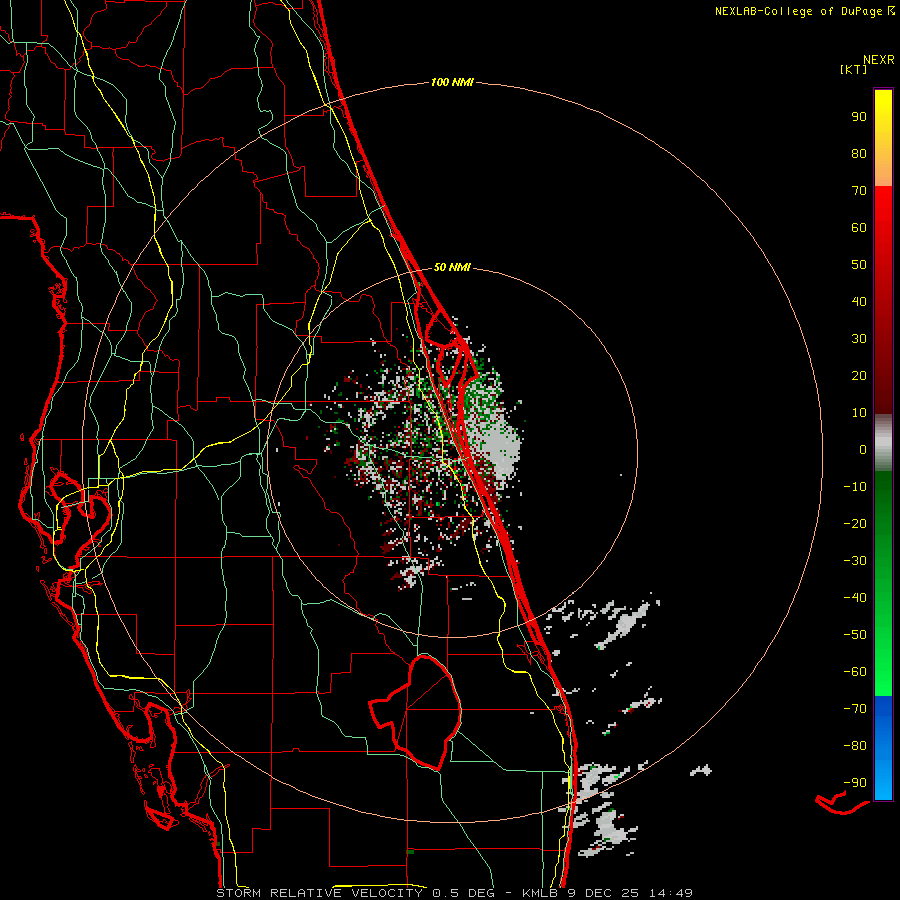Click the 50 value on velocity scale
Screen dimensions: 900x900
(859, 265)
